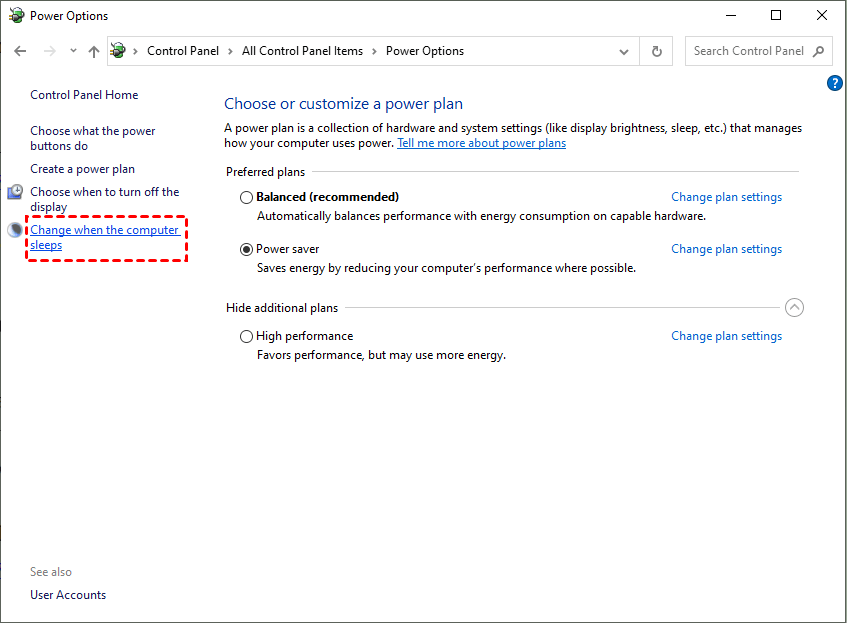The image size is (847, 623).
Task: Click the moon icon beside sleep settings
Action: tap(16, 230)
